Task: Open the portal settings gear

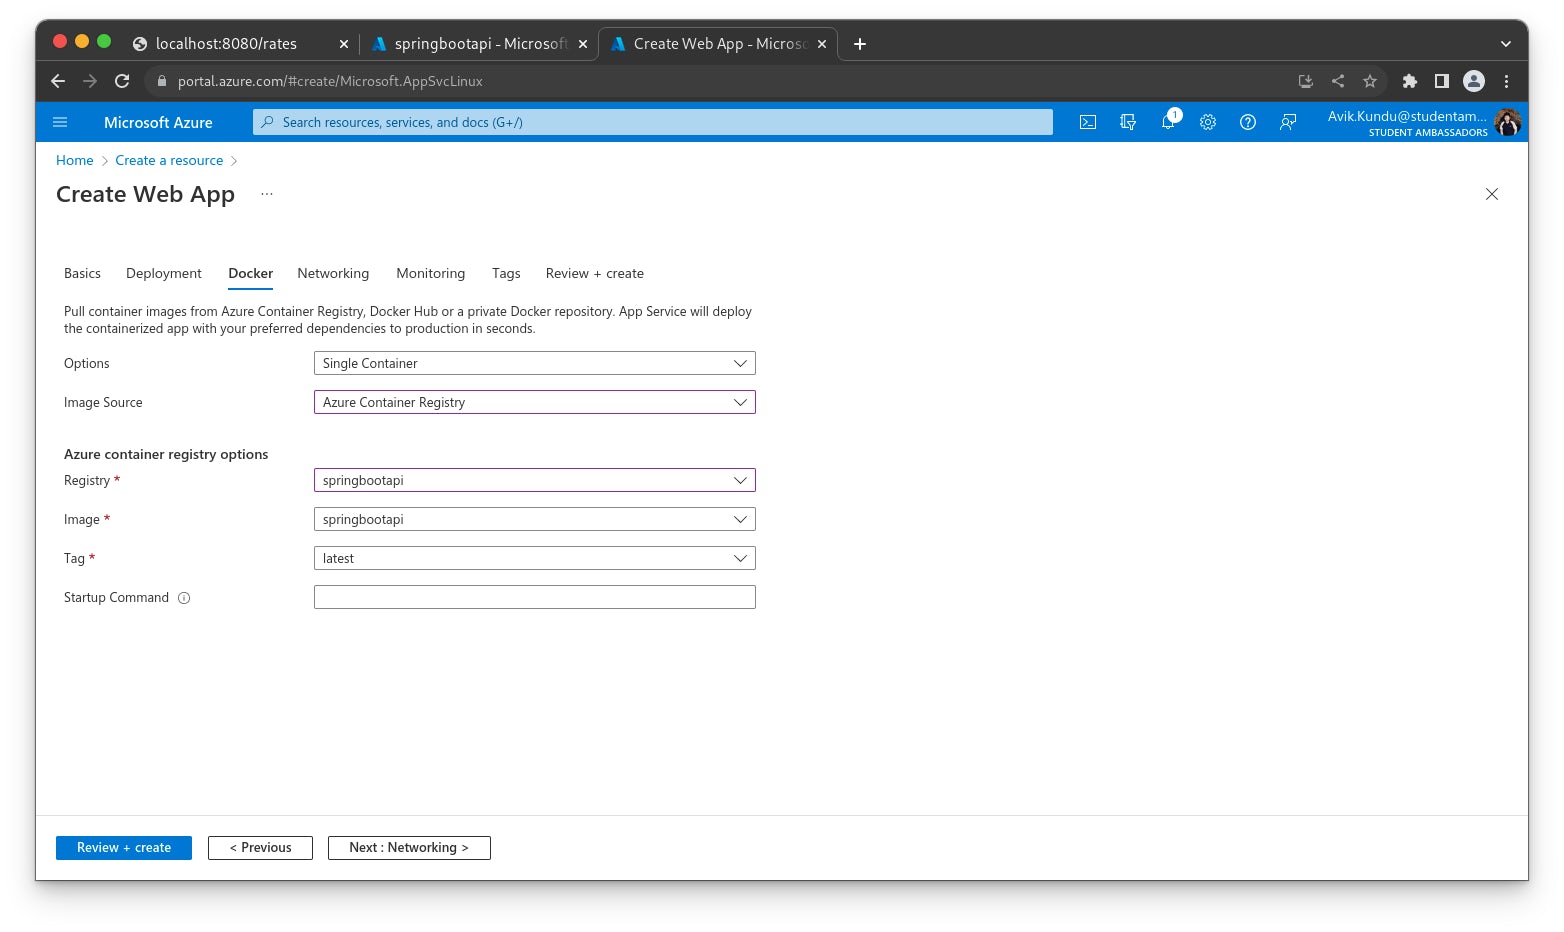Action: click(1208, 122)
